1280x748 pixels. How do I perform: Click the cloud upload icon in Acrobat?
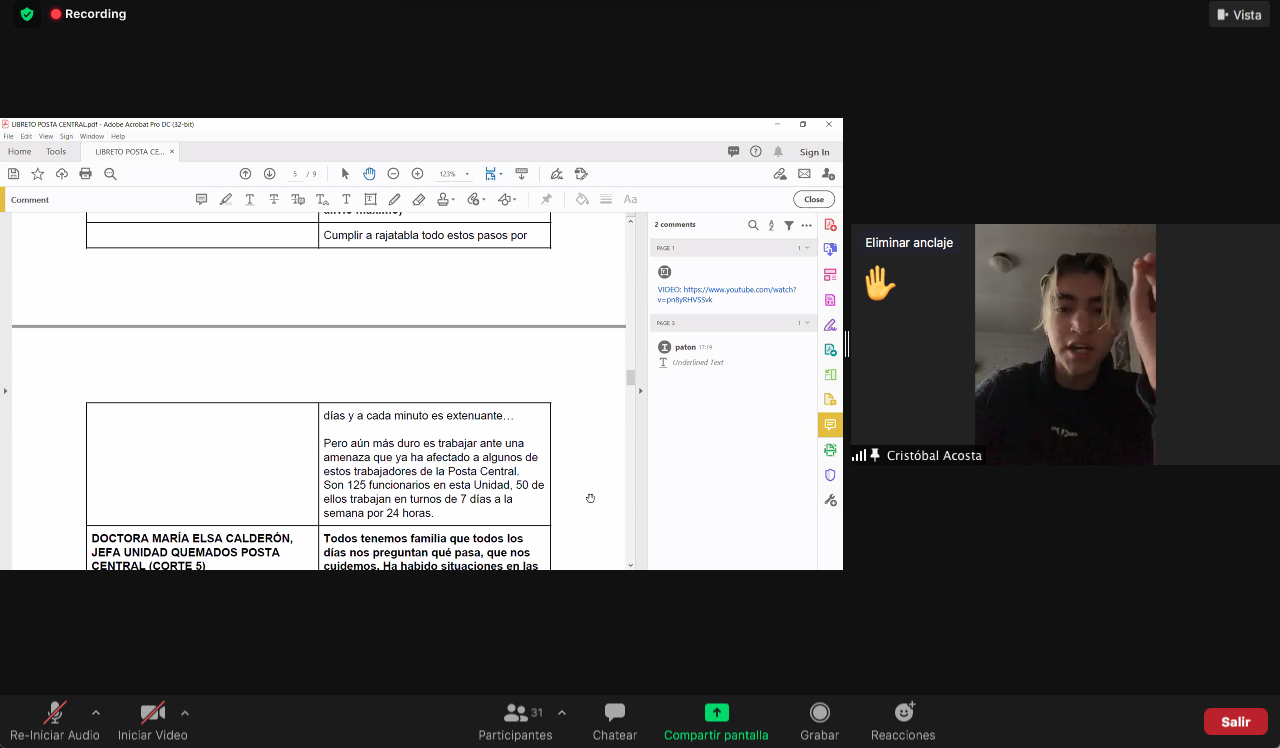coord(62,174)
